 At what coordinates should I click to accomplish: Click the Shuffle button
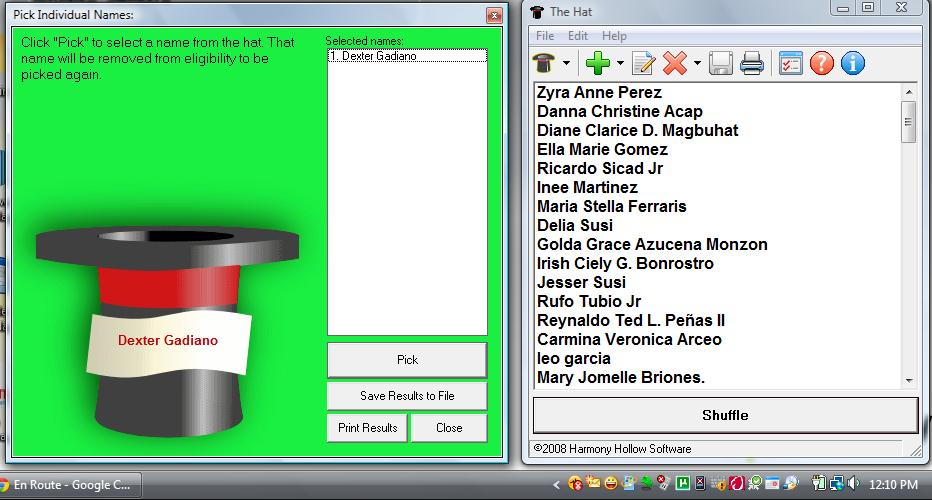point(725,415)
